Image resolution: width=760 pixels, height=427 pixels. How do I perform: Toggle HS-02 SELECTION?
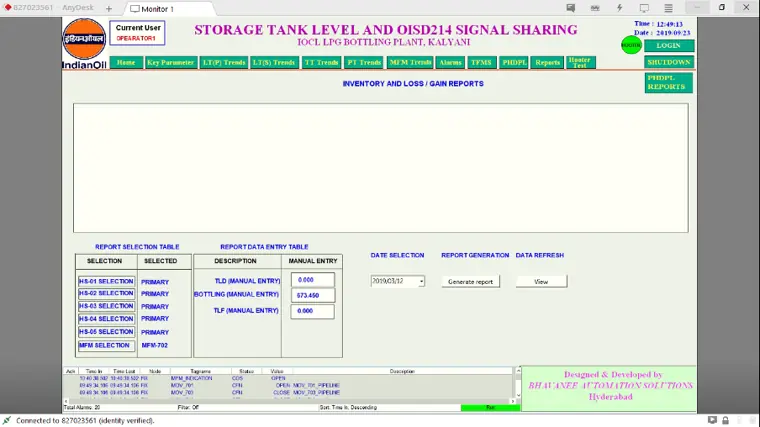[106, 293]
